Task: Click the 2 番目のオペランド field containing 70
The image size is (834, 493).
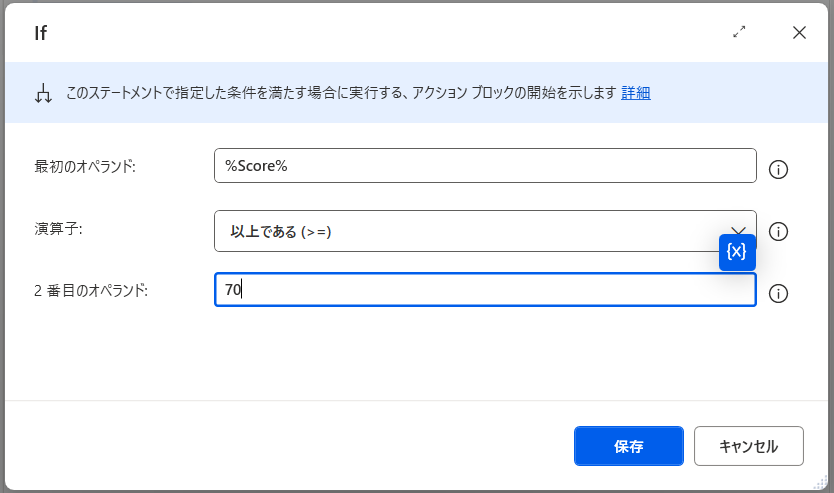Action: [x=485, y=290]
